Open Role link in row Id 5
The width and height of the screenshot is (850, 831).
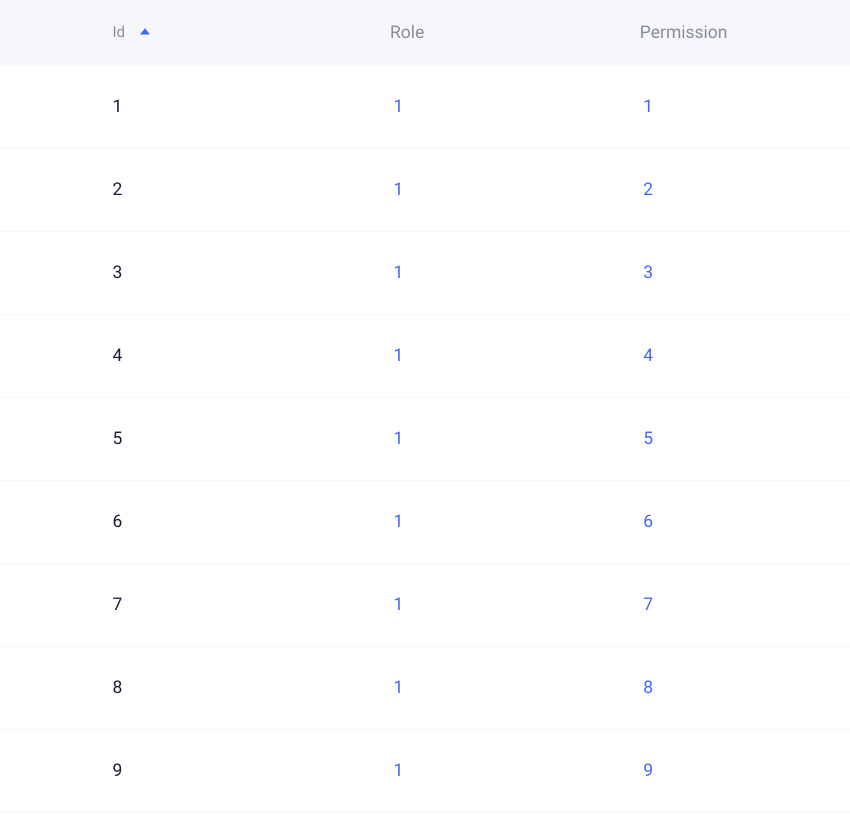pyautogui.click(x=398, y=438)
